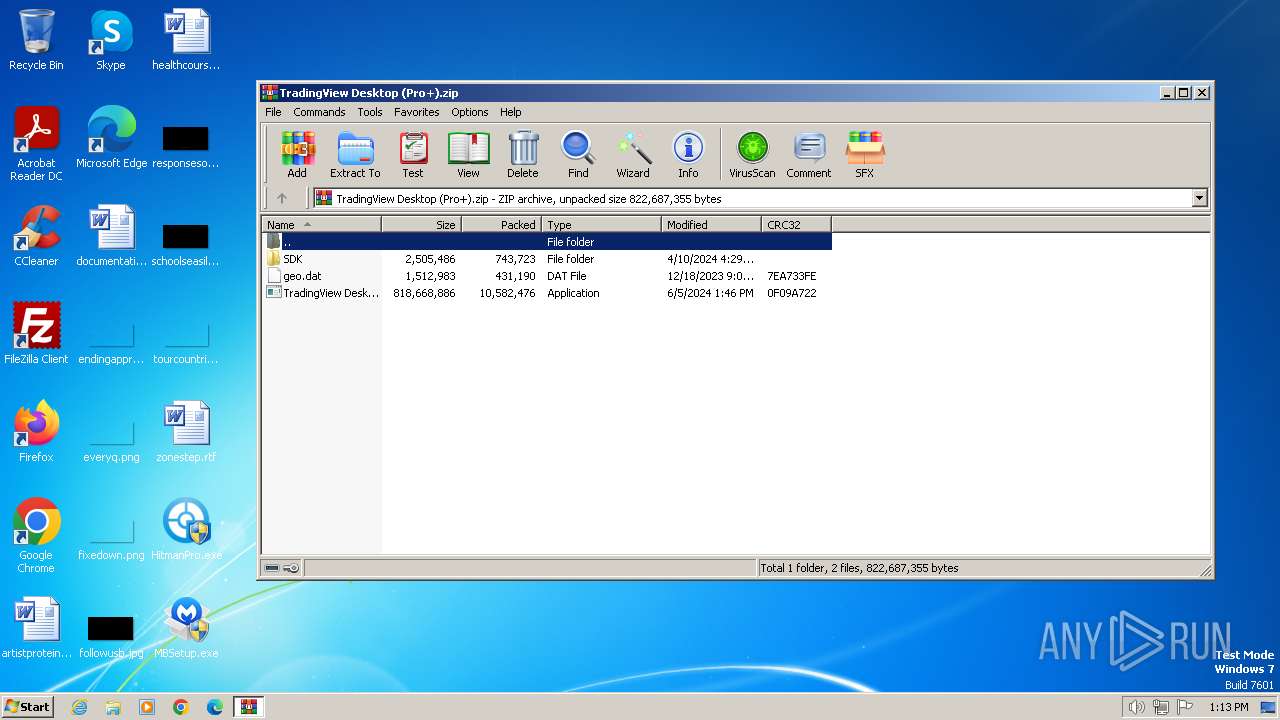Sort by Type column header

[x=601, y=225]
